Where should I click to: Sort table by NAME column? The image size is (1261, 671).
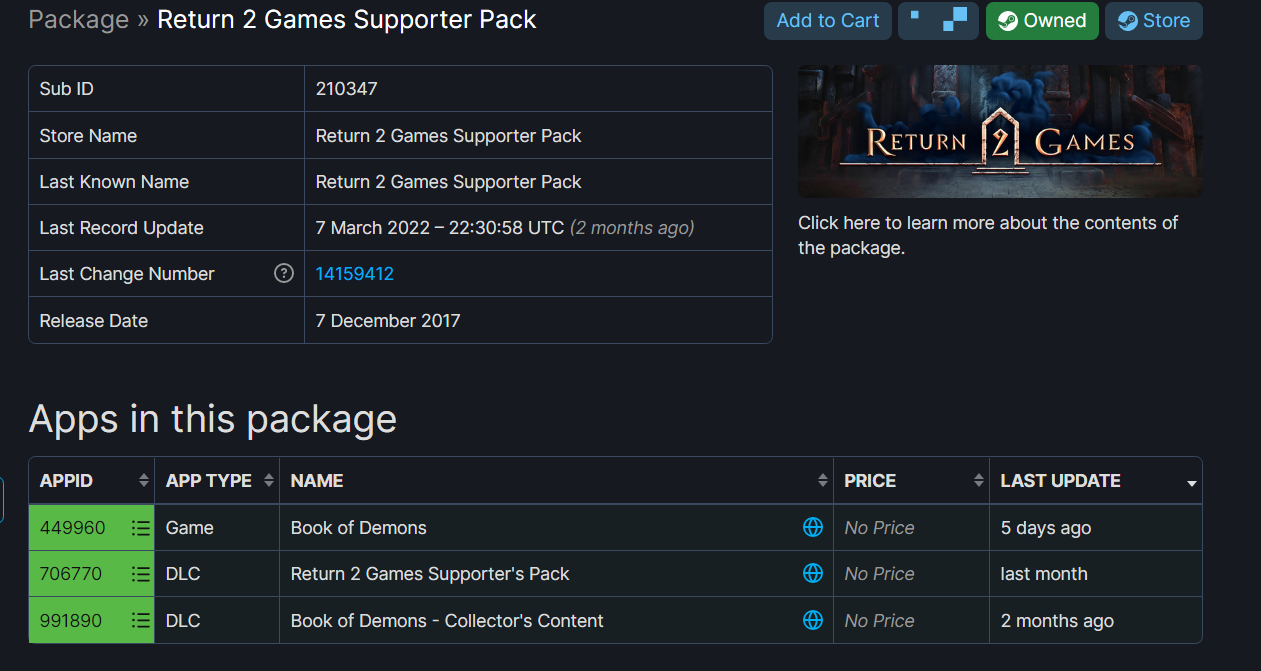[556, 481]
